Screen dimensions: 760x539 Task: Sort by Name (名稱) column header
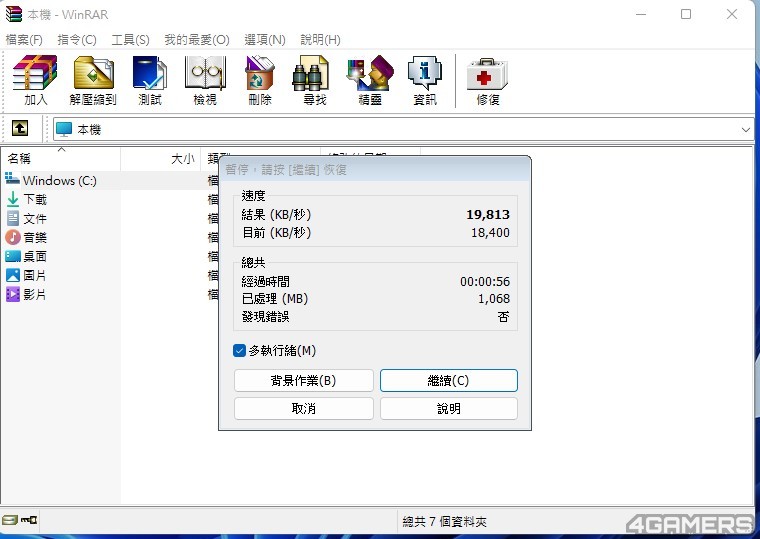pyautogui.click(x=61, y=158)
